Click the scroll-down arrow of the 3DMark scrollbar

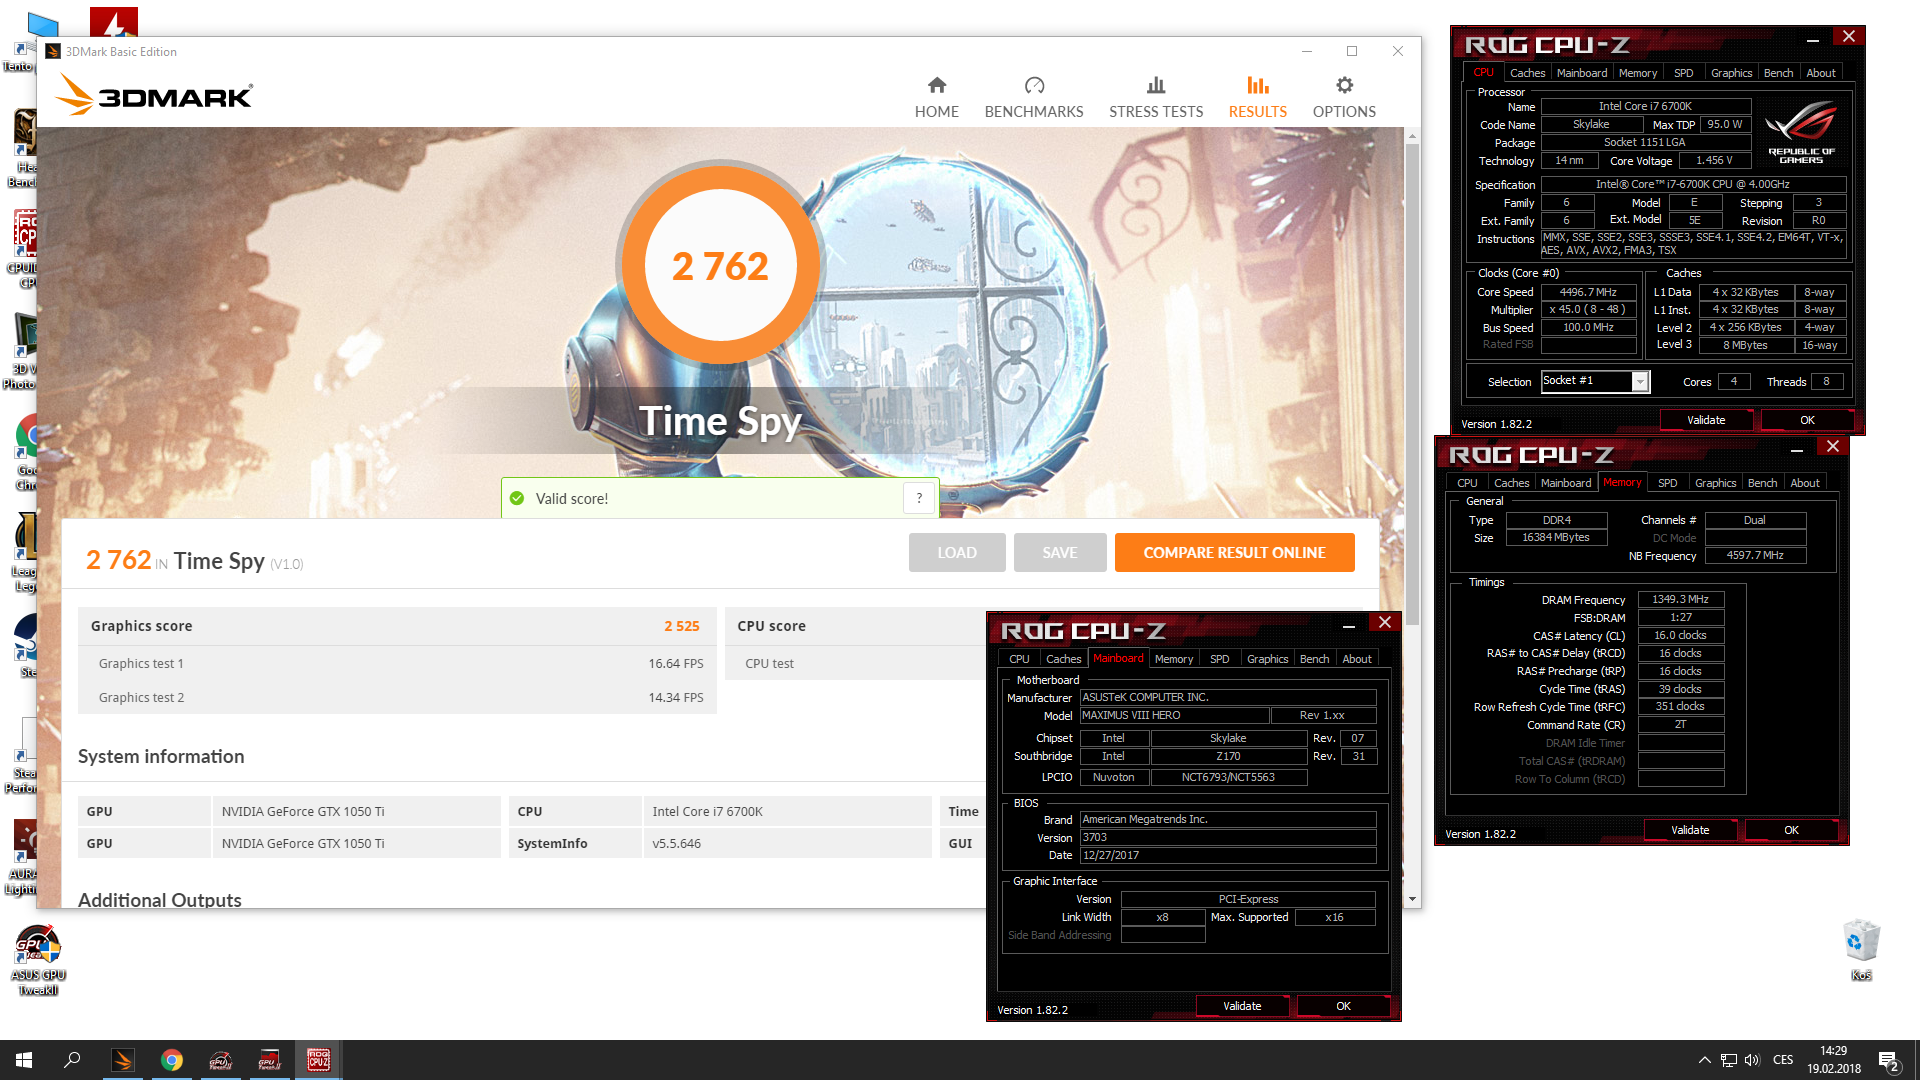click(1412, 899)
